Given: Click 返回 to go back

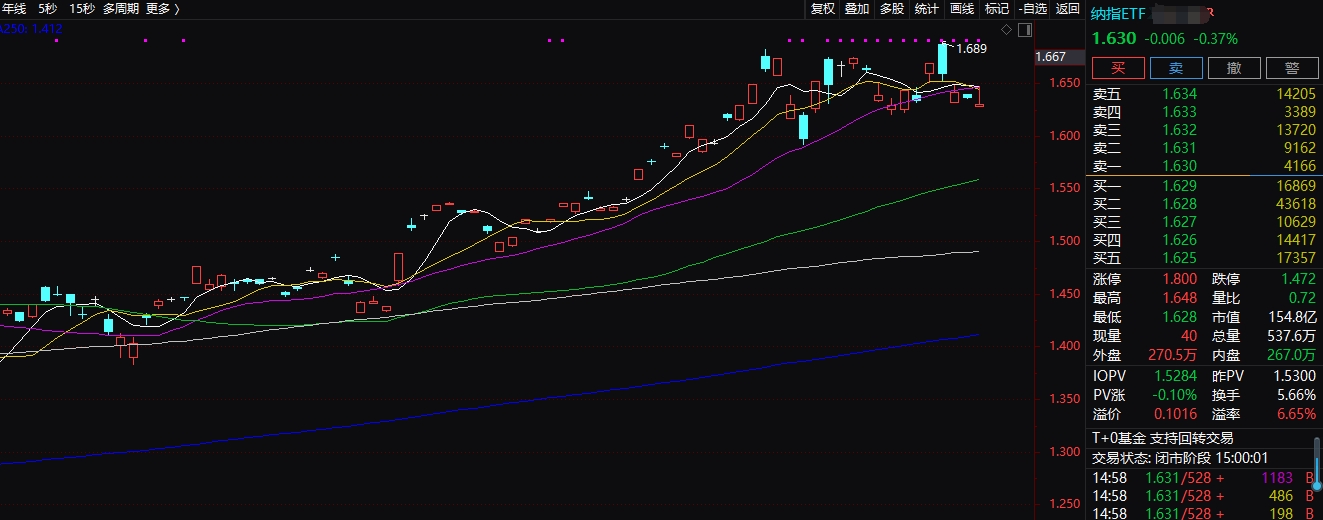Looking at the screenshot, I should click(x=1068, y=9).
